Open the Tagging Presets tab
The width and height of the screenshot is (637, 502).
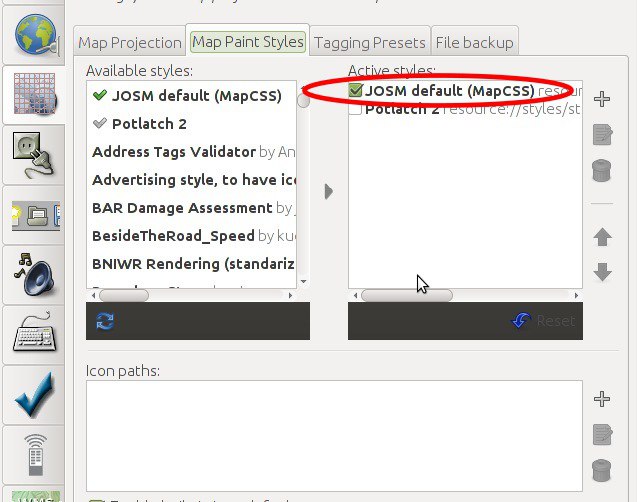370,43
